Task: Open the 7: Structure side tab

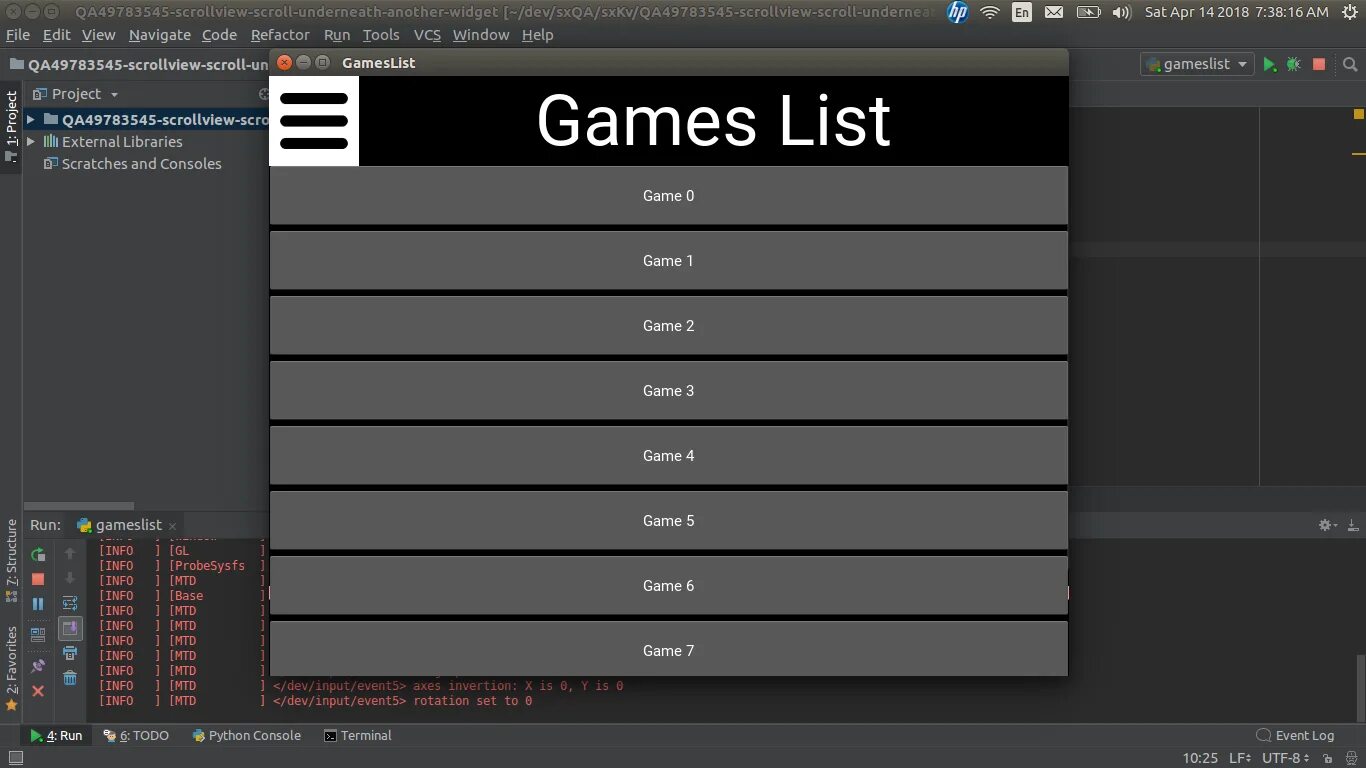Action: tap(12, 560)
